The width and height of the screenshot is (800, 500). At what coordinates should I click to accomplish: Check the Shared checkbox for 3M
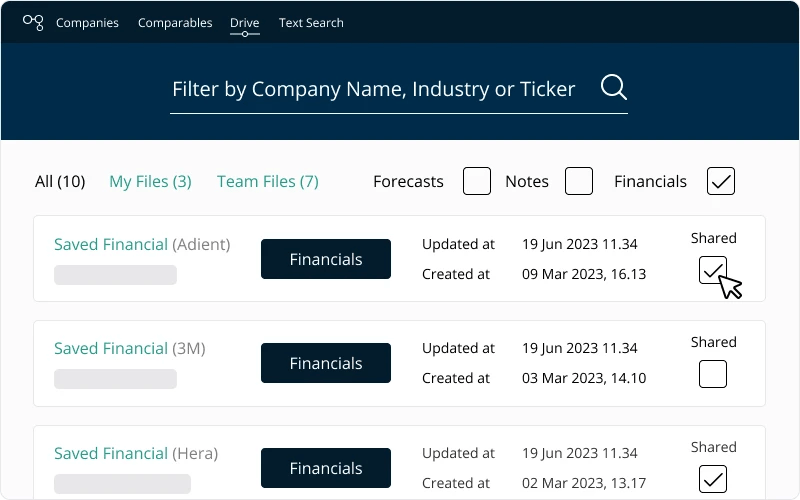point(713,374)
